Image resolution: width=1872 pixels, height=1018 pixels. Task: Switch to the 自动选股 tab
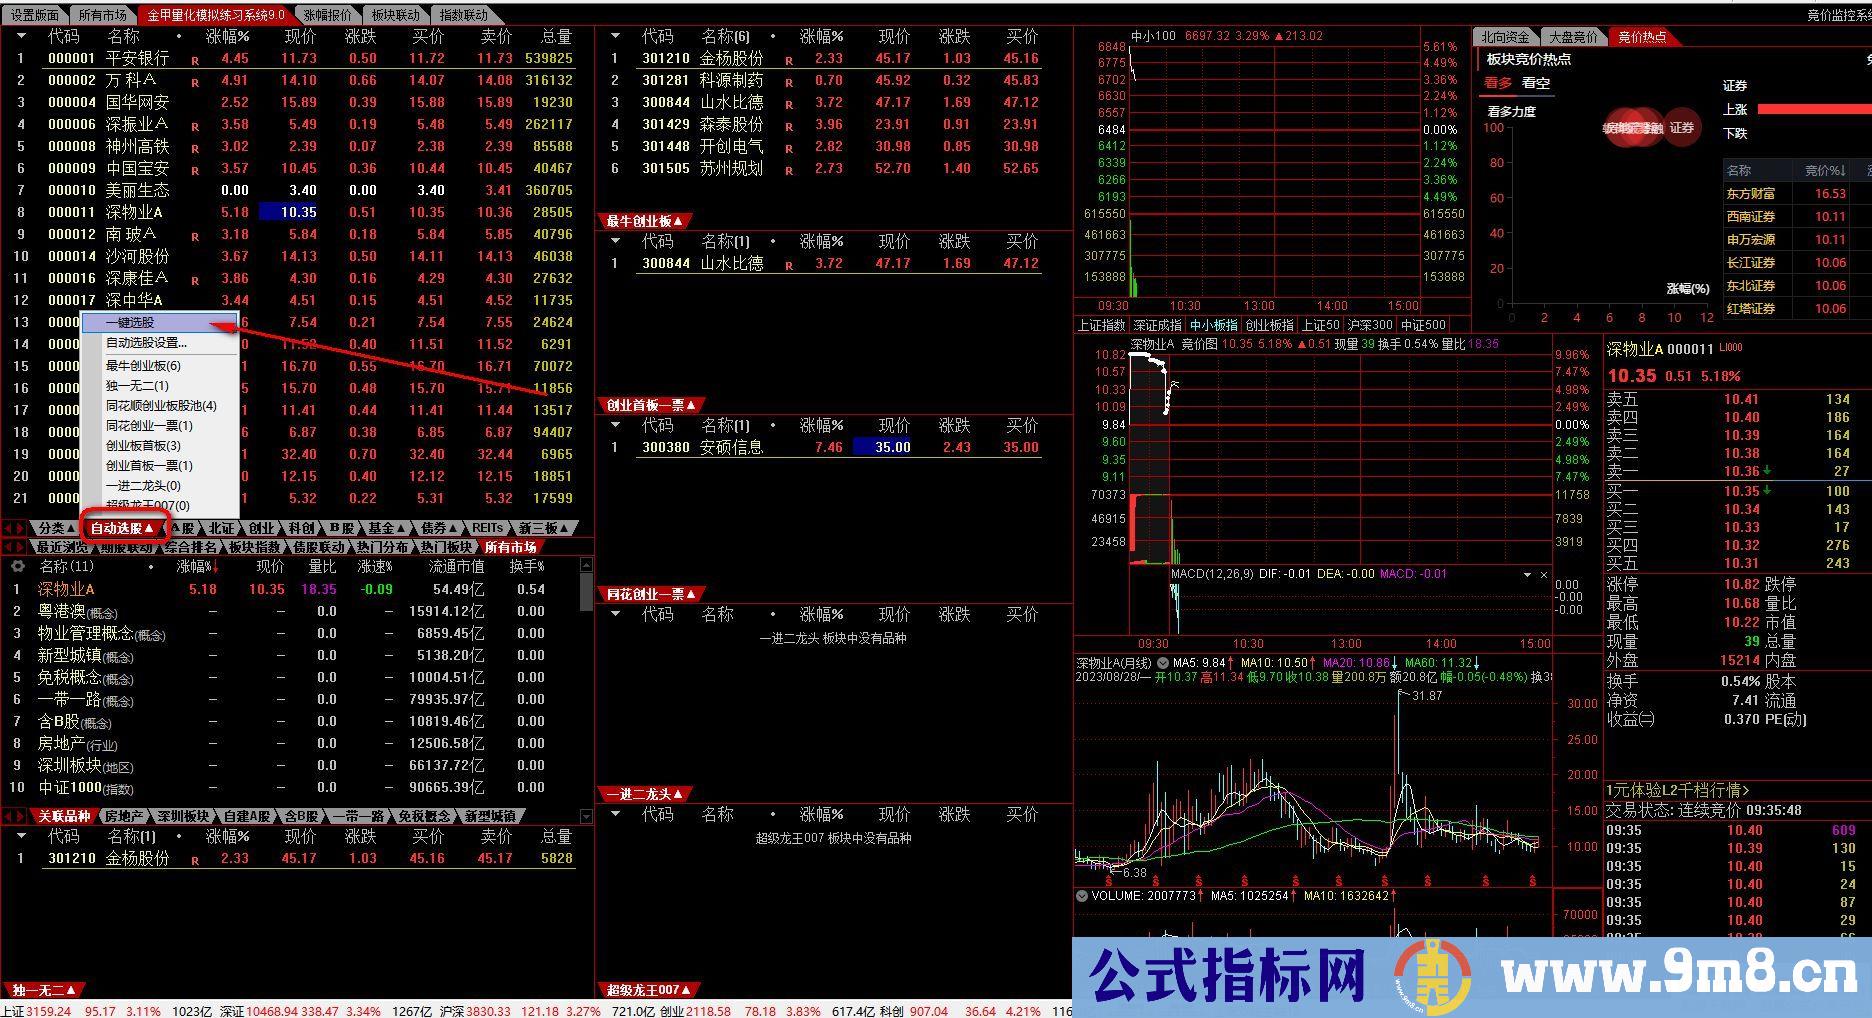pos(122,528)
